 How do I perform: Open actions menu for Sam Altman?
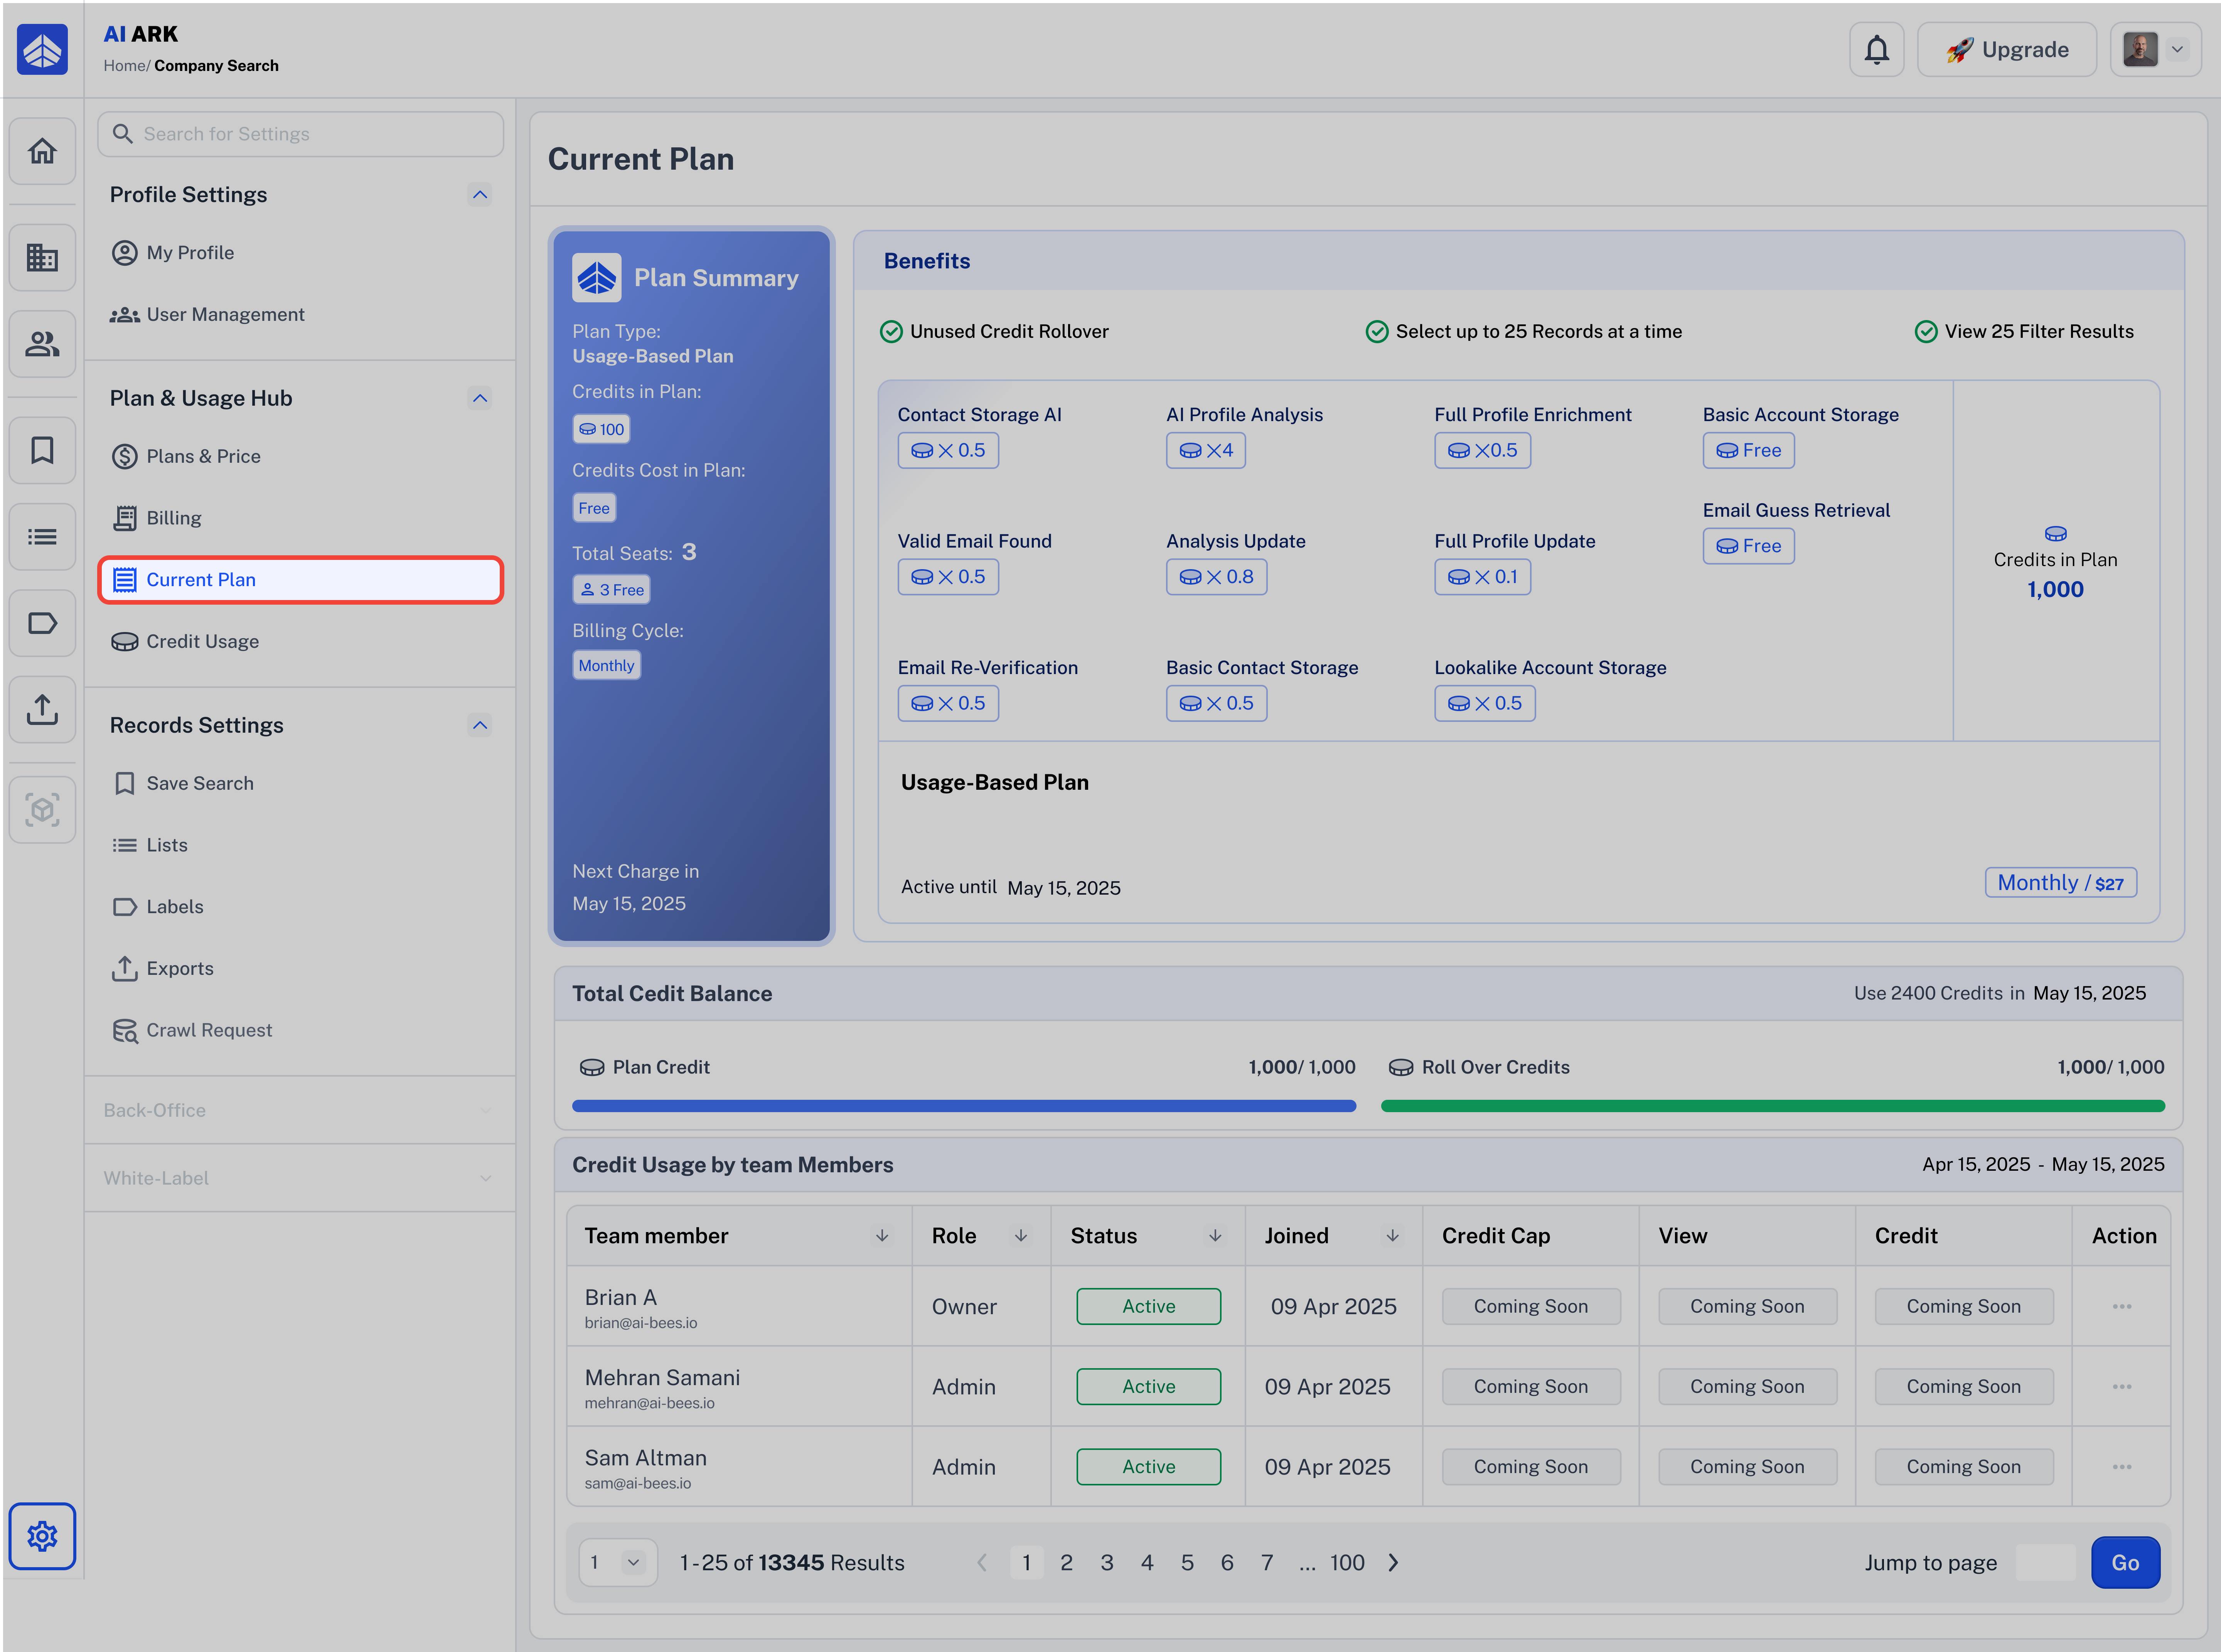tap(2122, 1467)
